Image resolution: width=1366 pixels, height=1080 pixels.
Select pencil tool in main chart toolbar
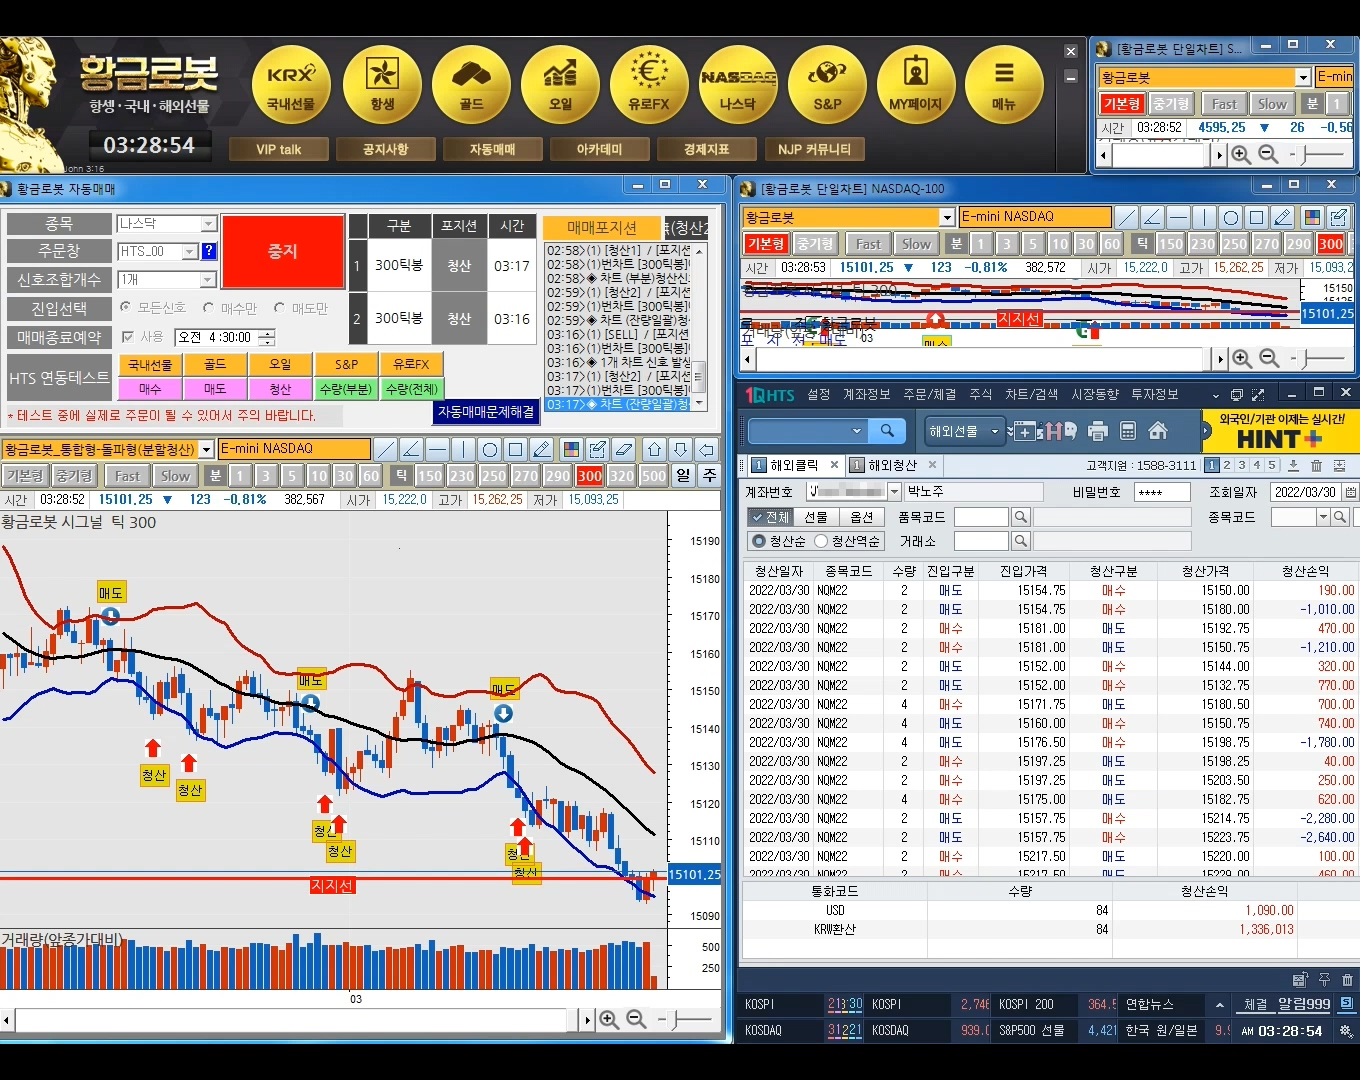[x=541, y=449]
